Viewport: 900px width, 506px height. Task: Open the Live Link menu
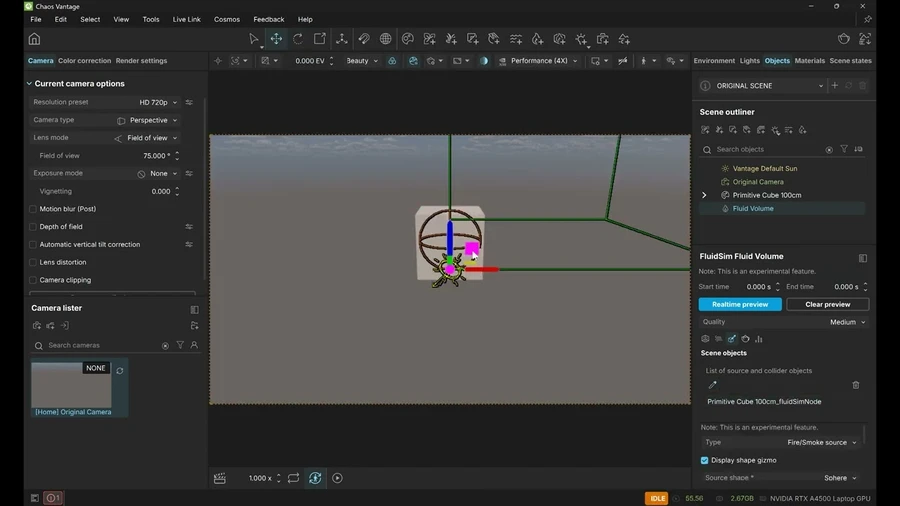(x=186, y=19)
